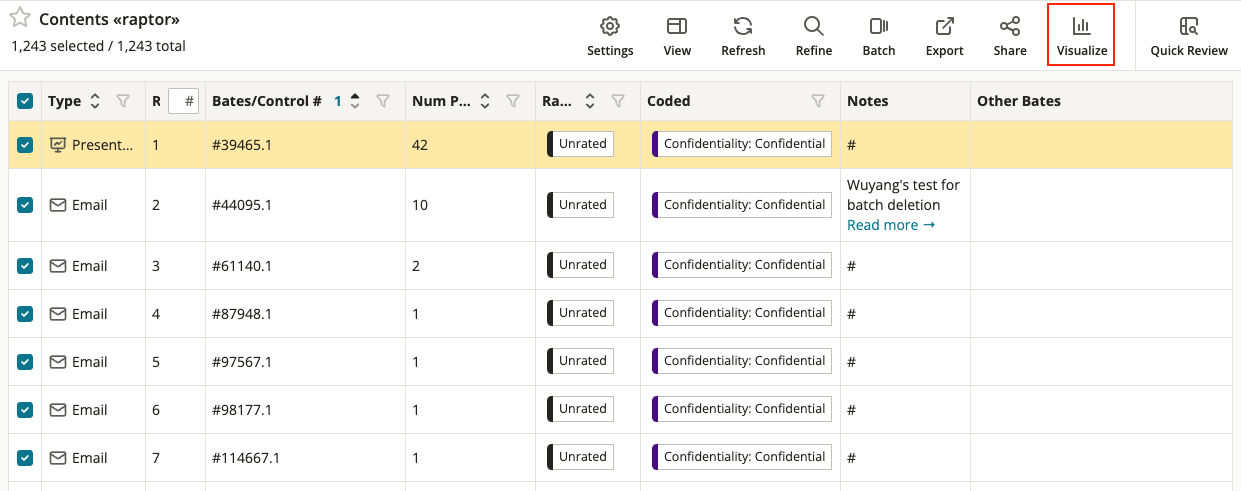
Task: Open filter for Num Pages column
Action: pos(513,101)
